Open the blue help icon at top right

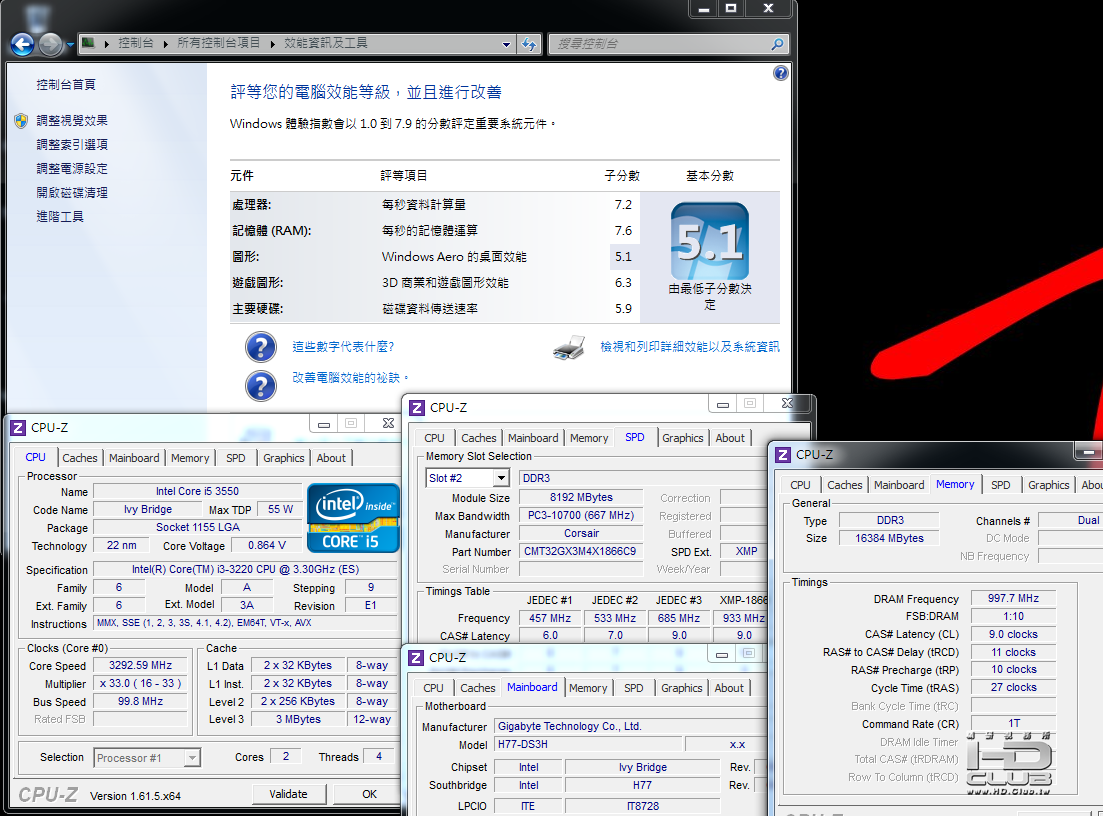click(781, 73)
